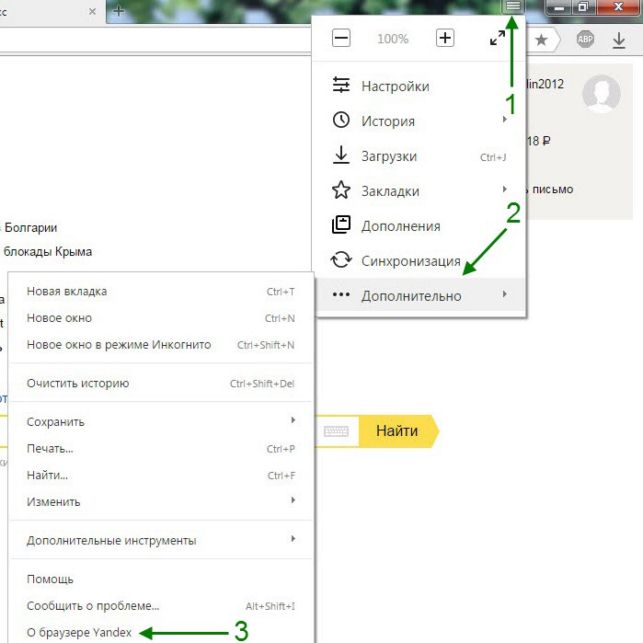The height and width of the screenshot is (643, 643).
Task: Click the 100% zoom level text
Action: pyautogui.click(x=393, y=39)
